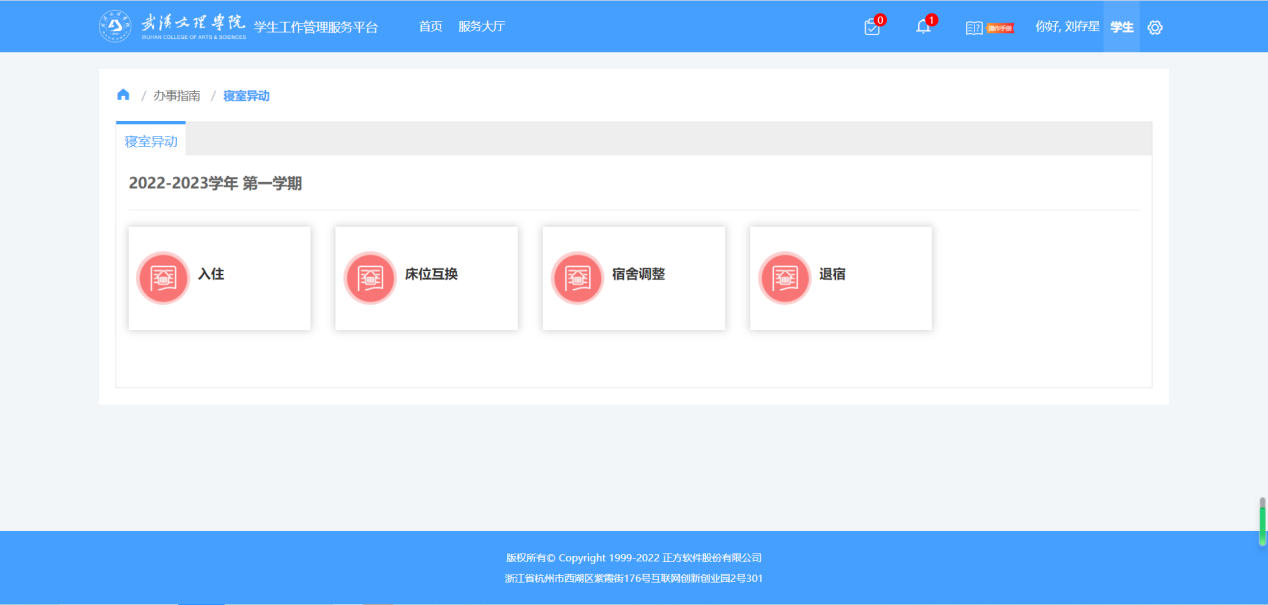Click the Wuhan College emblem logo
This screenshot has width=1268, height=605.
[x=115, y=26]
